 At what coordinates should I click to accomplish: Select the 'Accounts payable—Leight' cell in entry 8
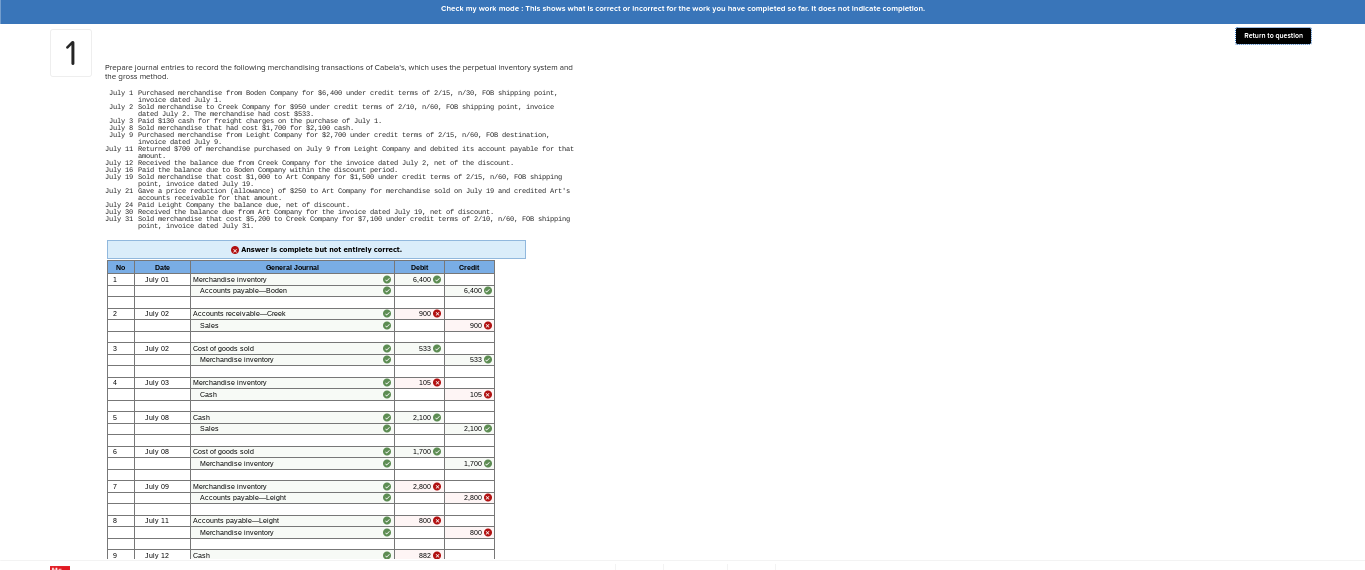(292, 521)
